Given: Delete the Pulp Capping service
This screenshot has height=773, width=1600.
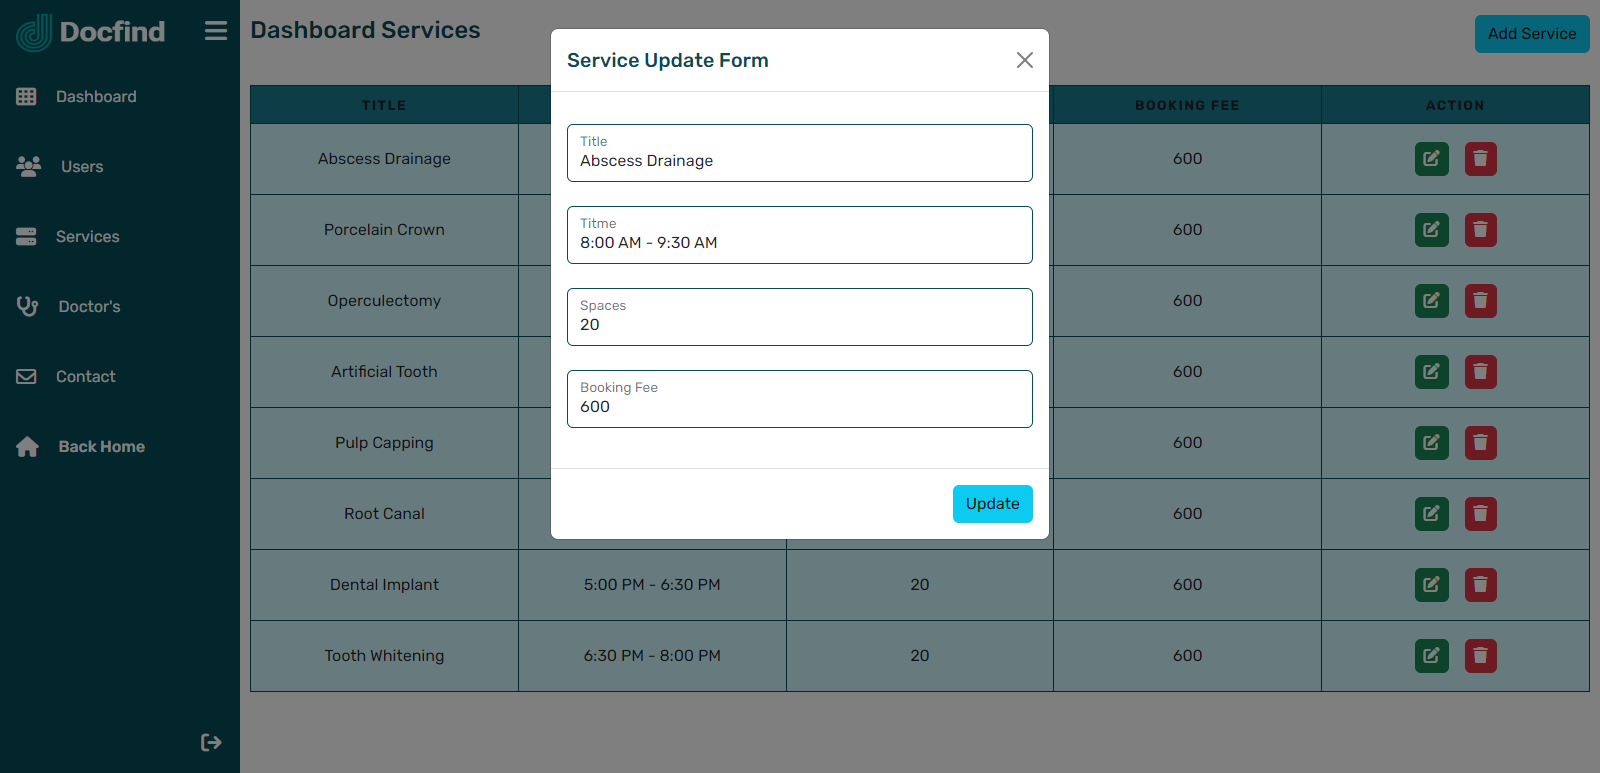Looking at the screenshot, I should tap(1481, 443).
